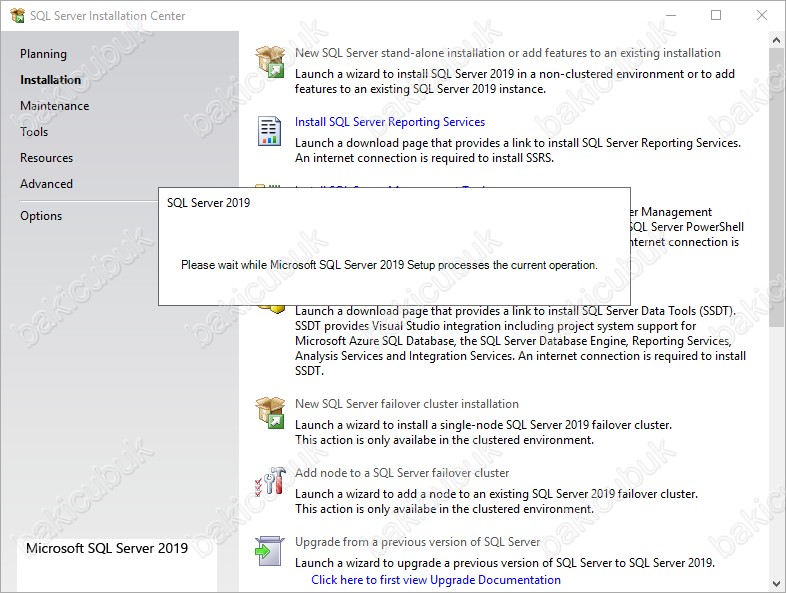
Task: Show the Resources section
Action: click(47, 158)
